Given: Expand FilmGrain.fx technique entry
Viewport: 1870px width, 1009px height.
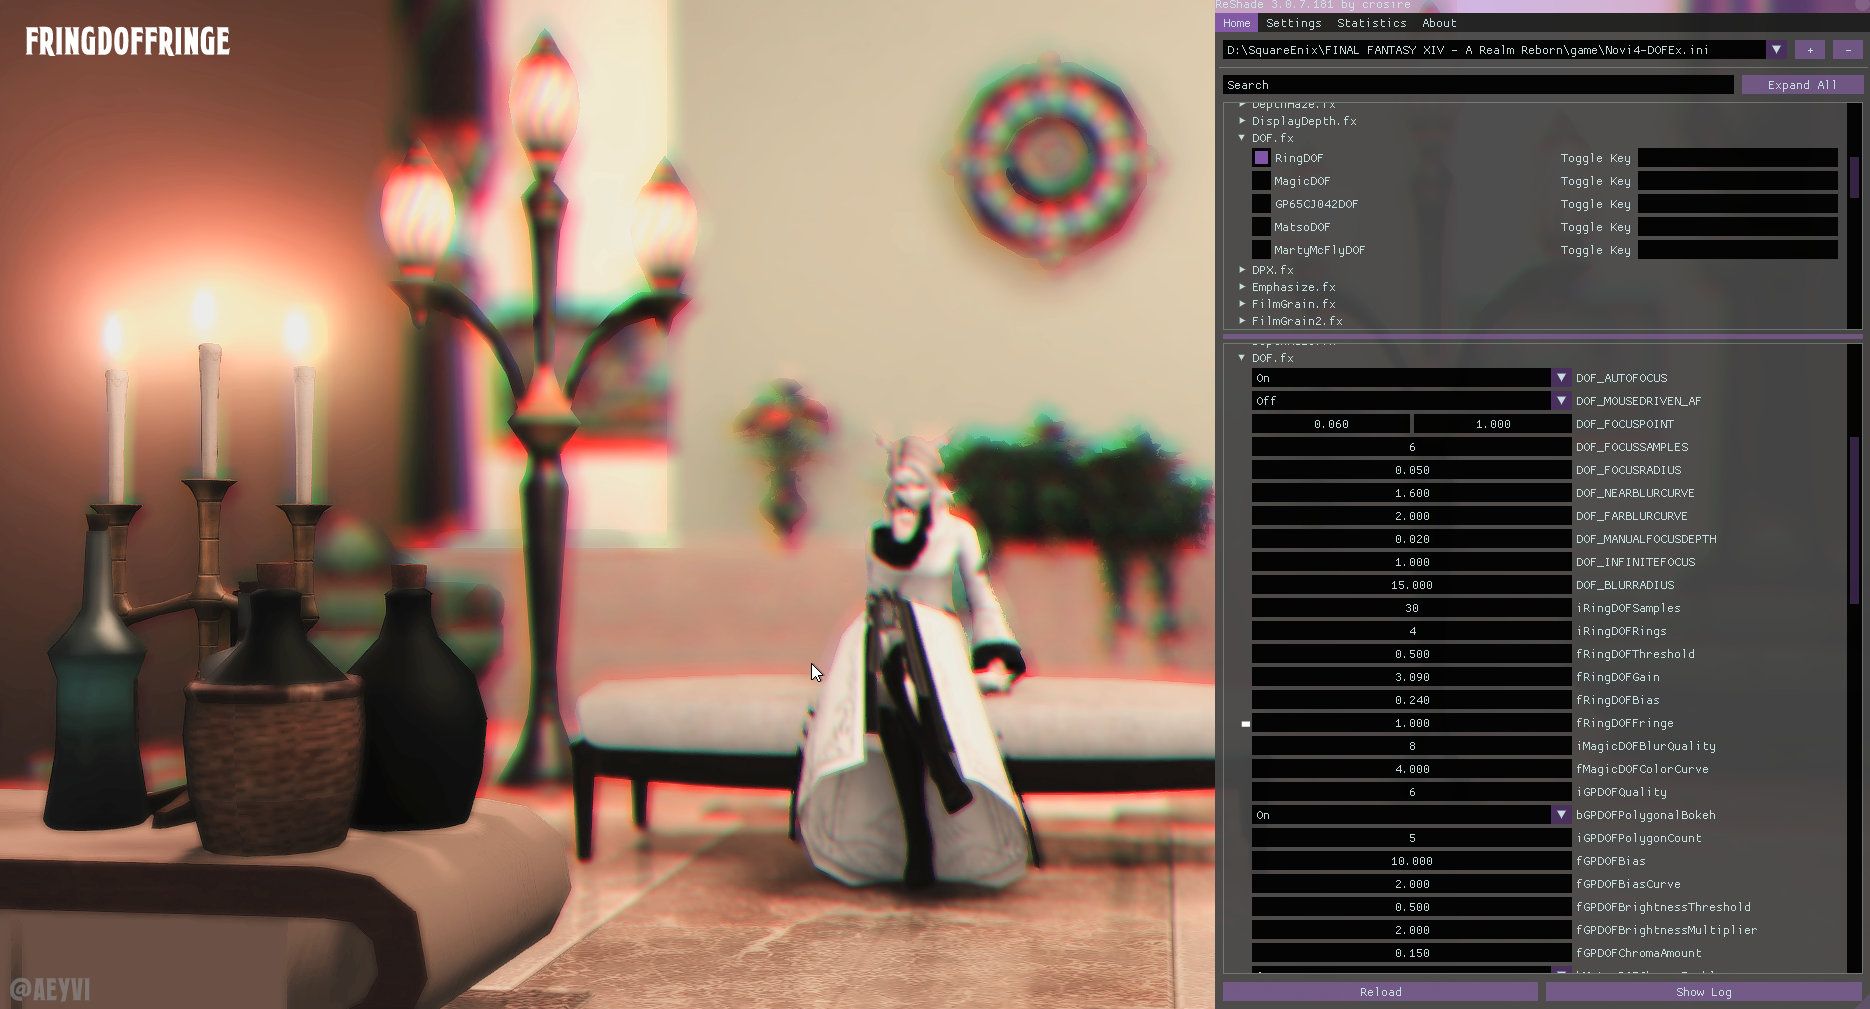Looking at the screenshot, I should pos(1242,304).
